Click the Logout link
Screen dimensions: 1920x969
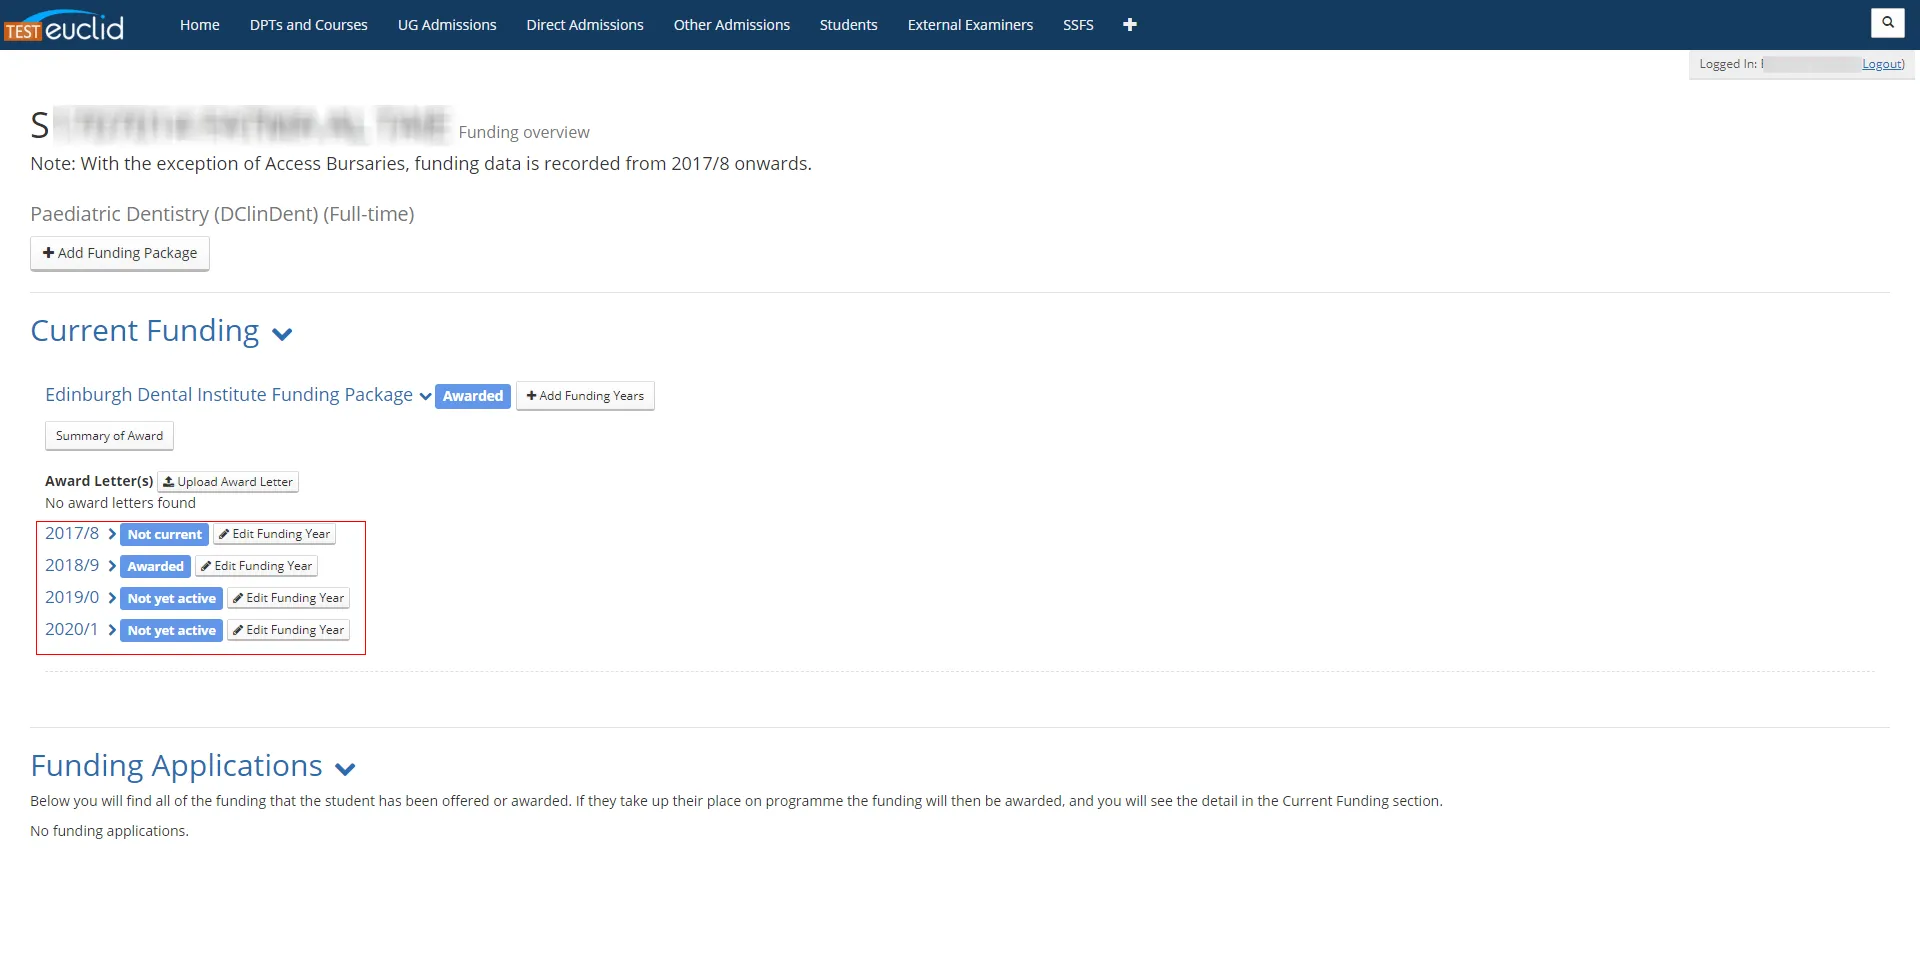[1882, 65]
